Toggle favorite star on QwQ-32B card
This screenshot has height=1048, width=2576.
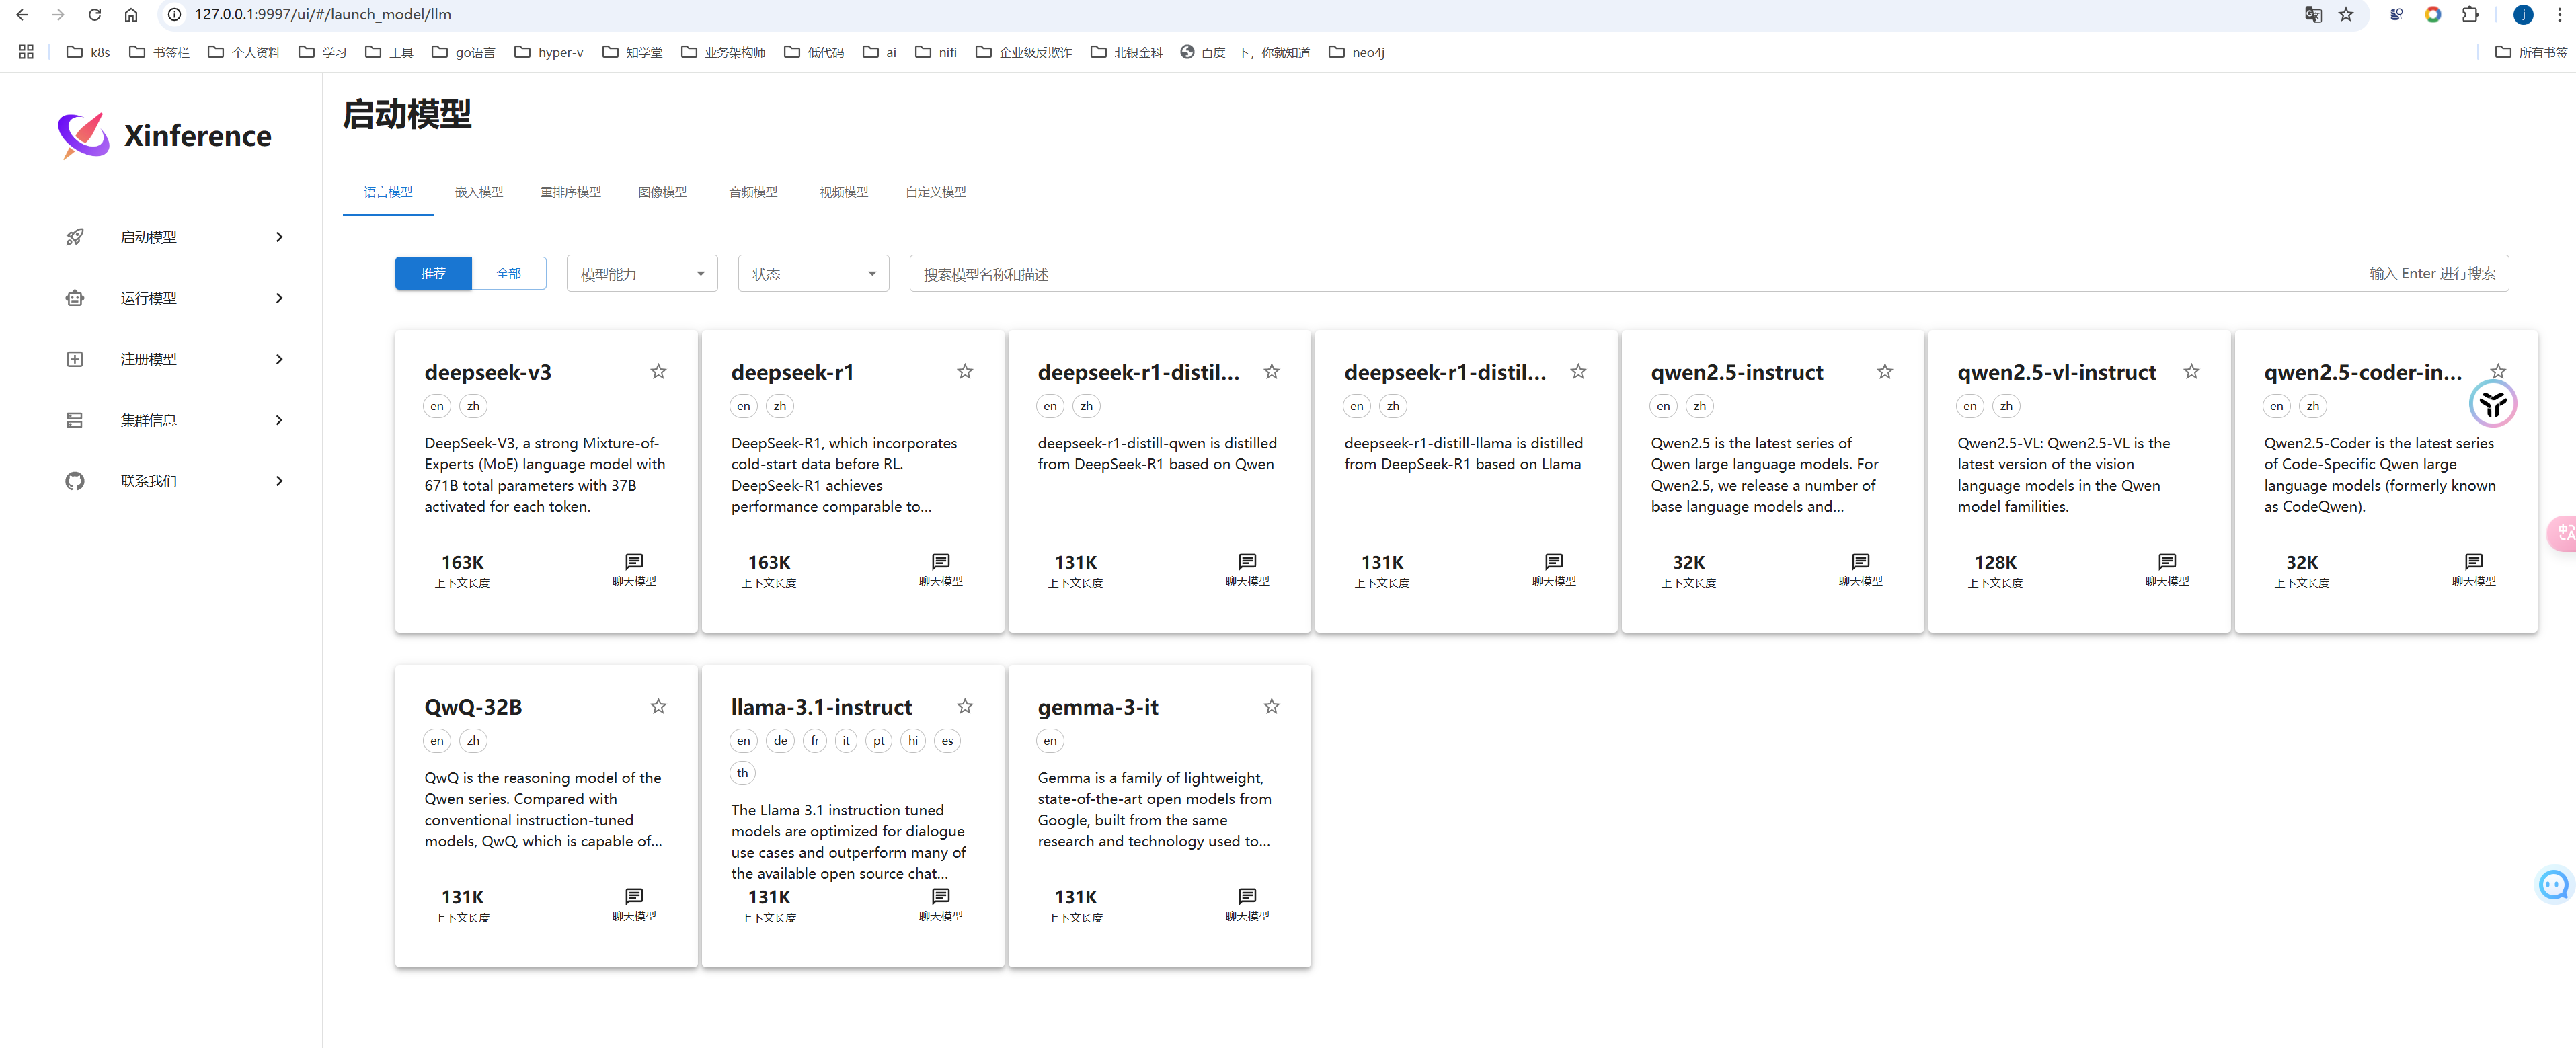pos(658,706)
